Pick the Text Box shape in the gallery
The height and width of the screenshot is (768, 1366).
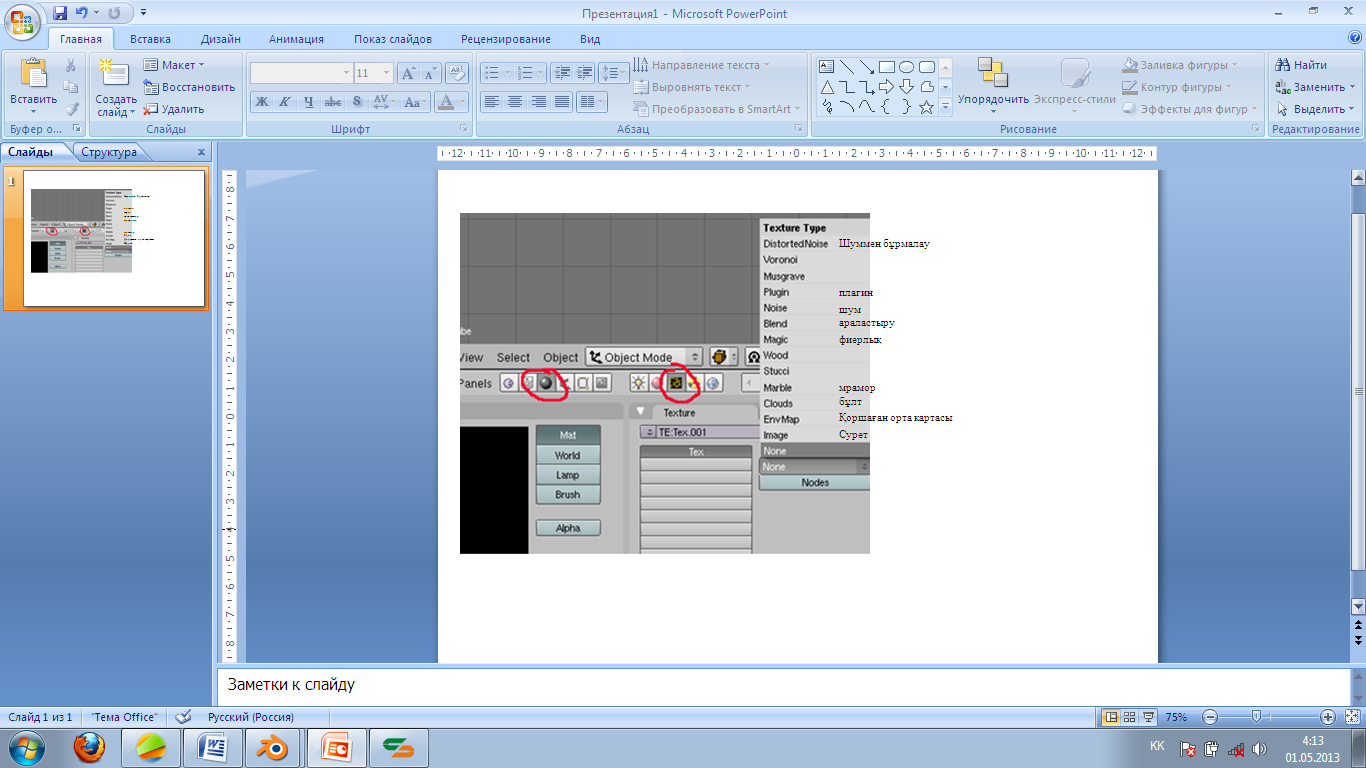(x=827, y=67)
